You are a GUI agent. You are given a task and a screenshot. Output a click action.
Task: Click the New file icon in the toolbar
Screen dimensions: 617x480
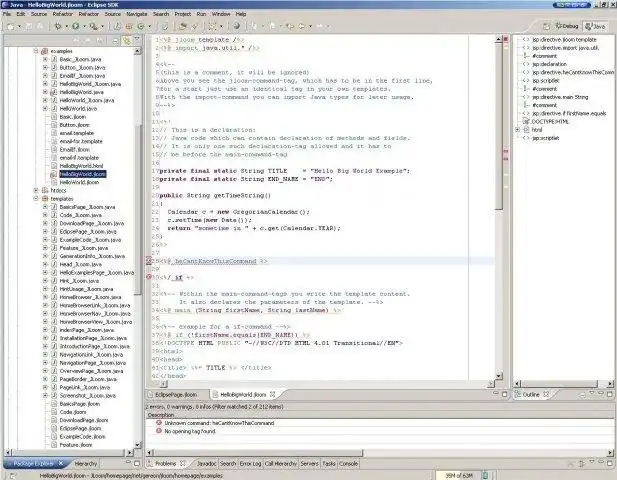coord(8,26)
